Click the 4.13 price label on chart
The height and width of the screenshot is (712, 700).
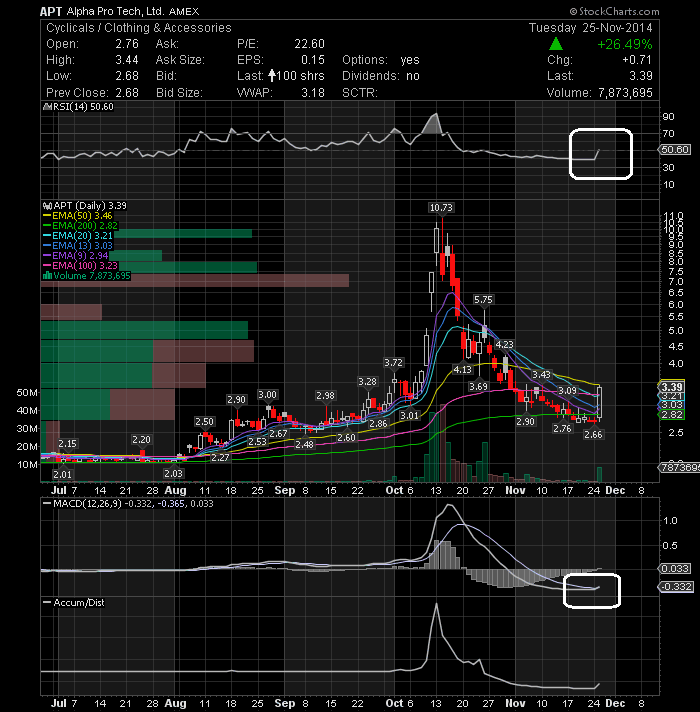[462, 370]
